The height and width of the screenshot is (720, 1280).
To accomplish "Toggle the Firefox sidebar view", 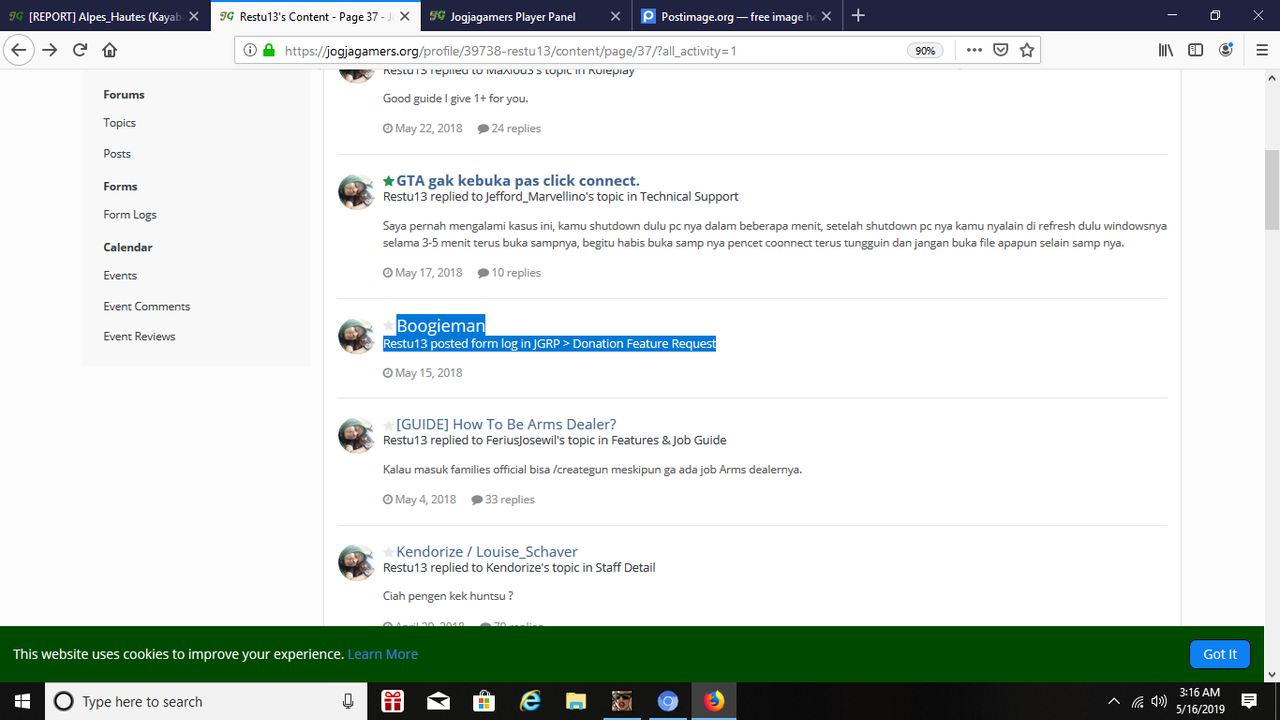I will [x=1195, y=50].
